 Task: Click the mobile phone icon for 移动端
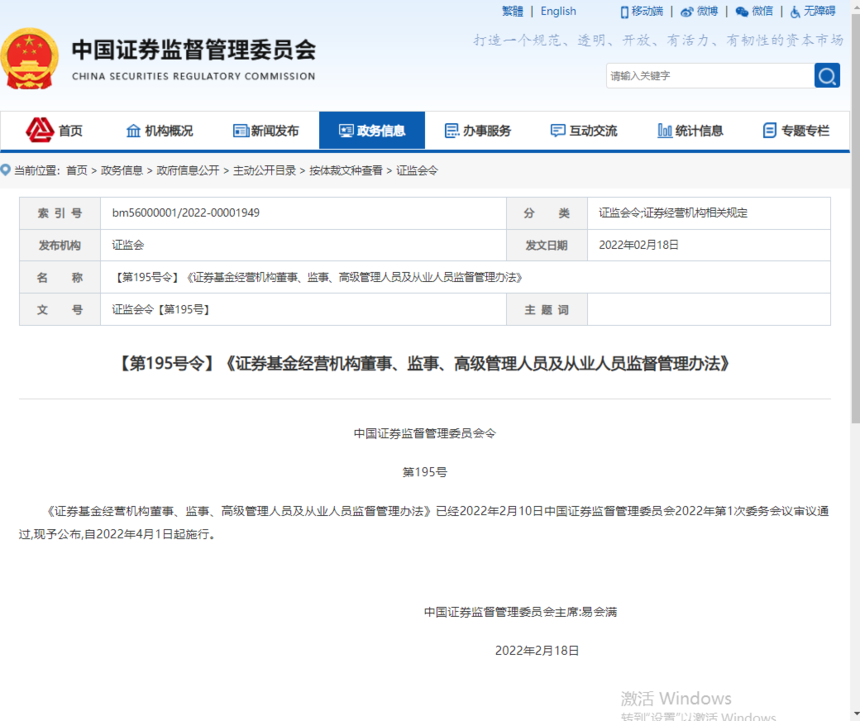624,12
